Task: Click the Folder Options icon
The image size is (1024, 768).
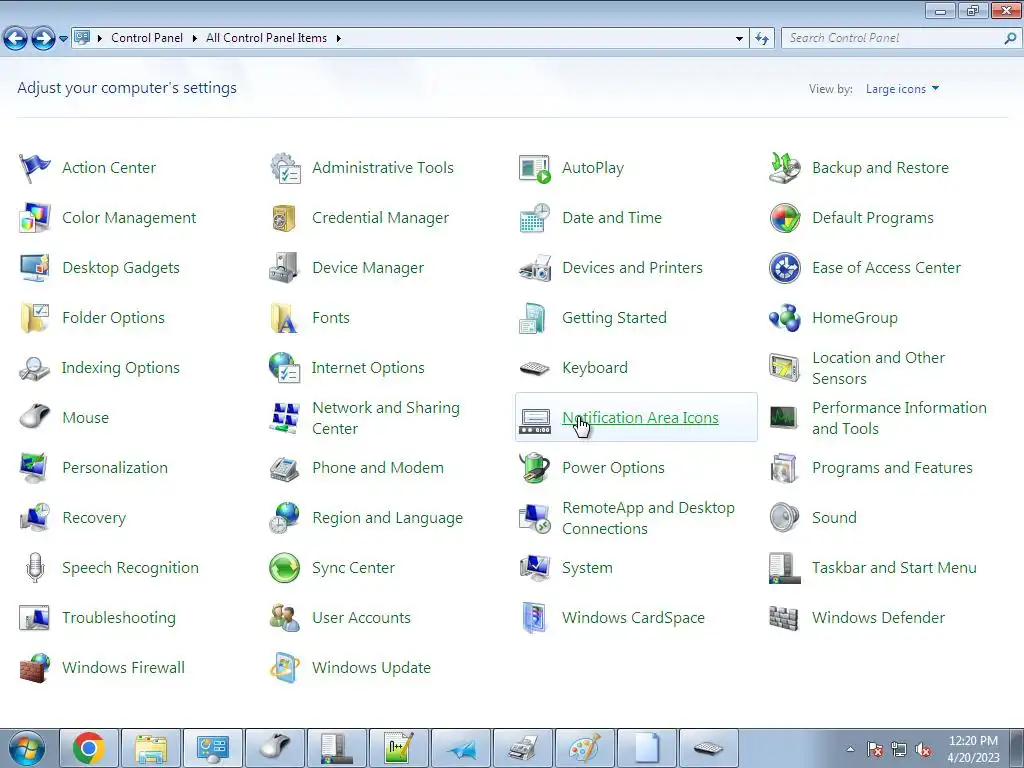Action: [35, 318]
